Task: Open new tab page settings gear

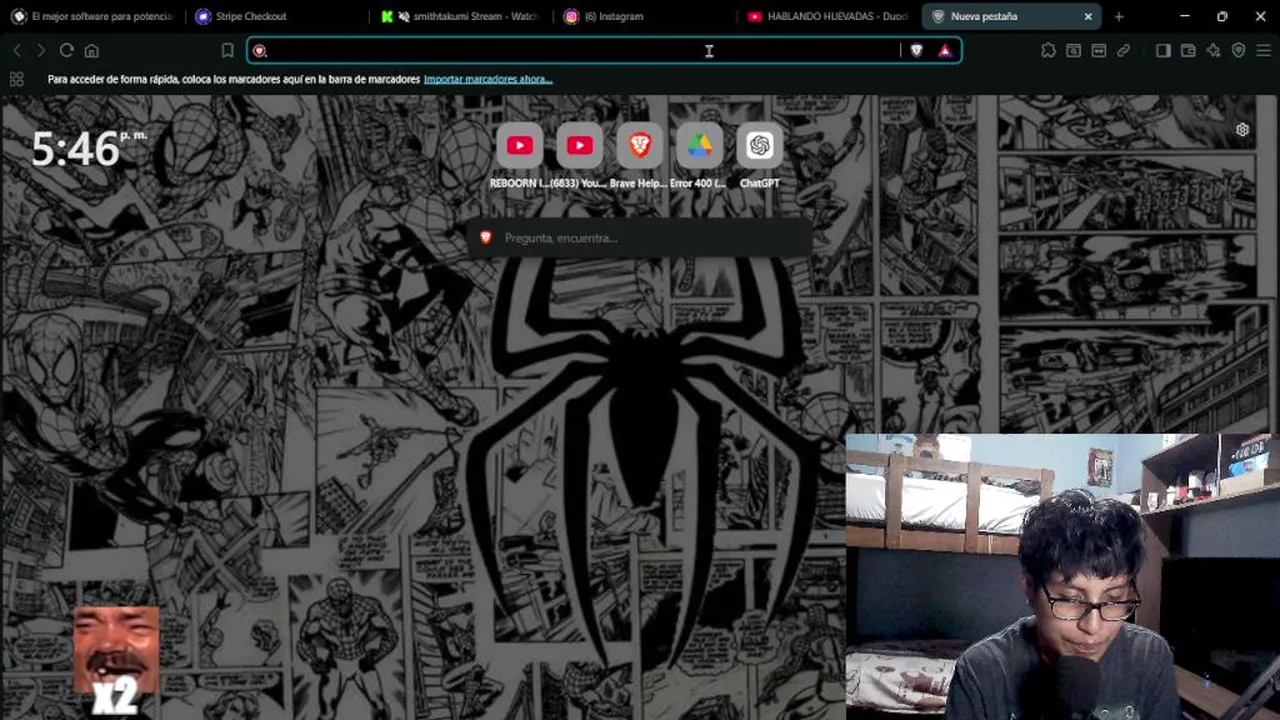Action: (x=1242, y=130)
